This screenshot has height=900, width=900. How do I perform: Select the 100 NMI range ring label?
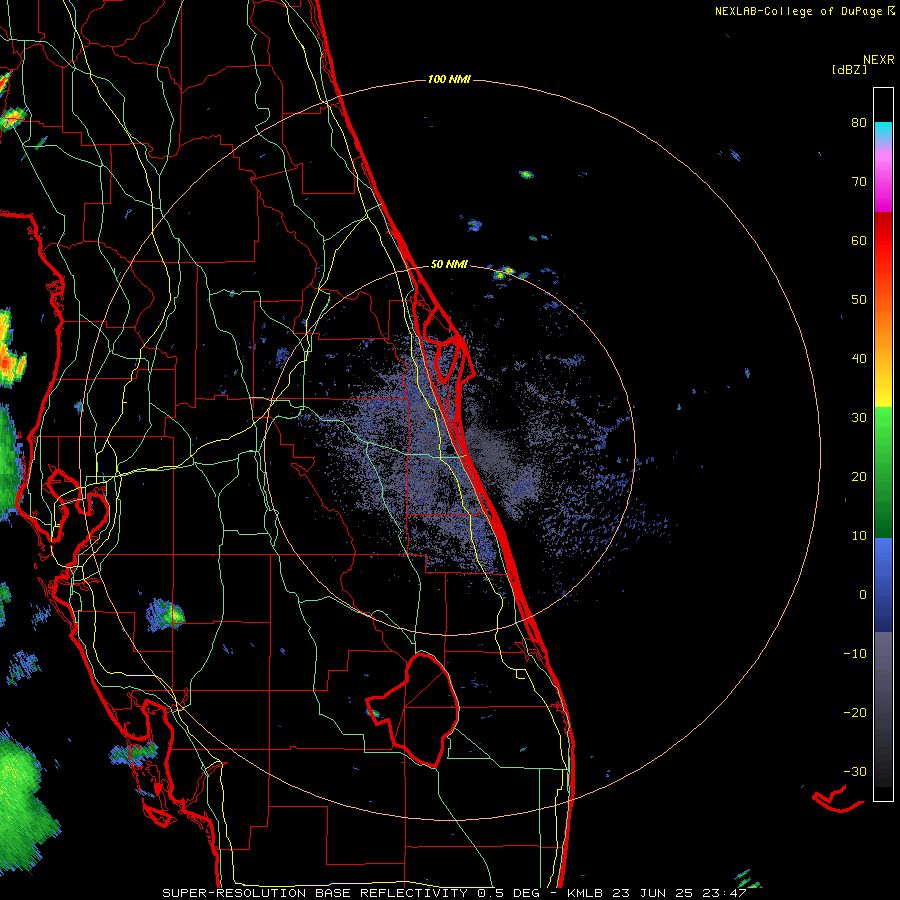point(449,79)
